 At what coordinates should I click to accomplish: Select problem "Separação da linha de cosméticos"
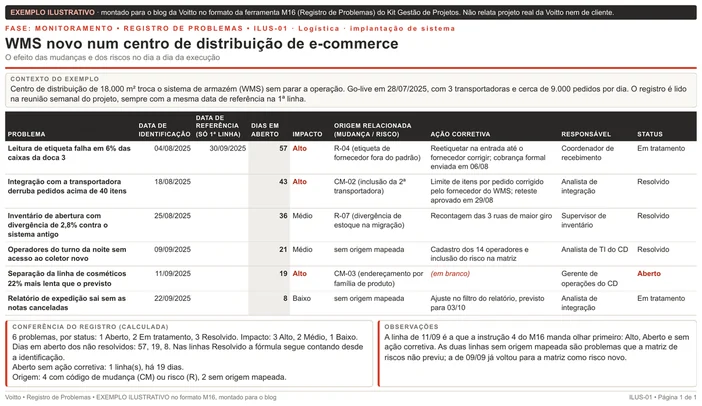(x=67, y=278)
